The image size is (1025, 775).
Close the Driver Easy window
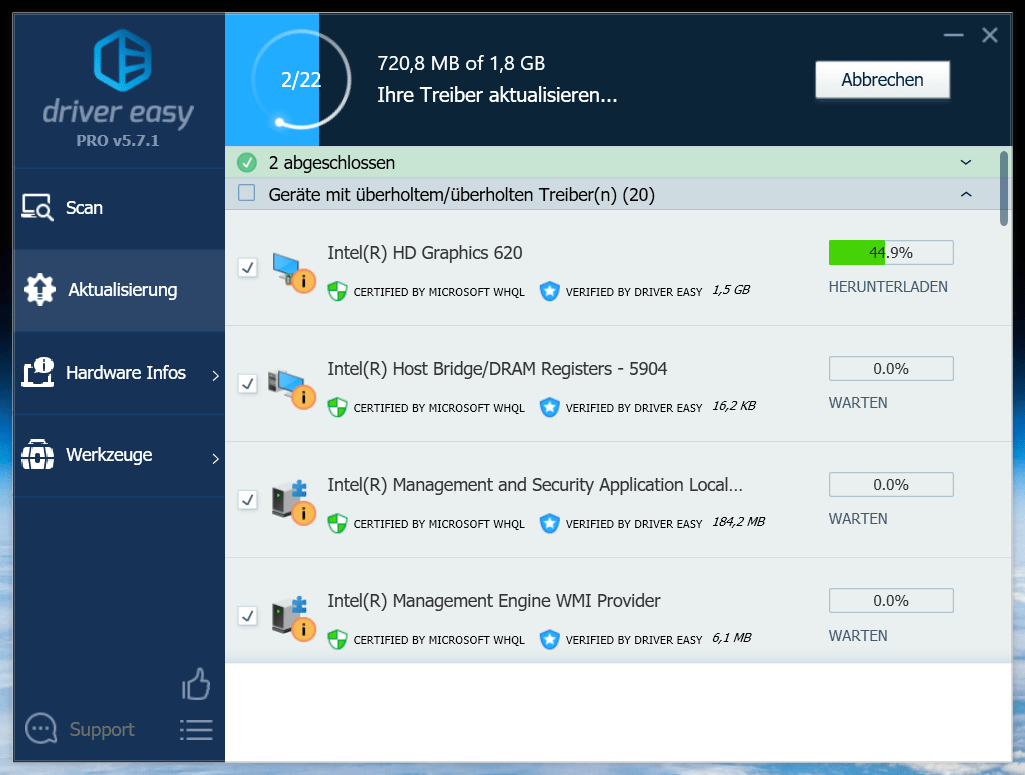(990, 35)
